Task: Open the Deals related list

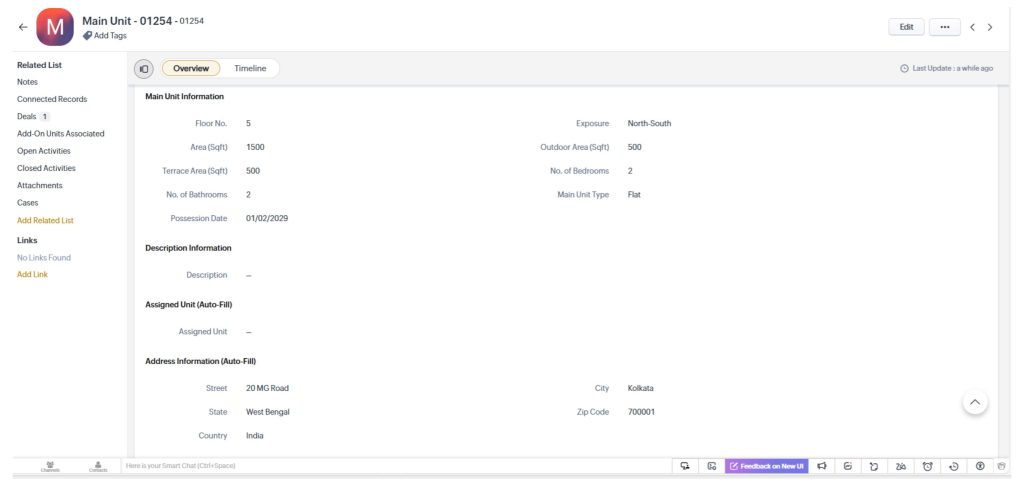Action: pyautogui.click(x=27, y=116)
